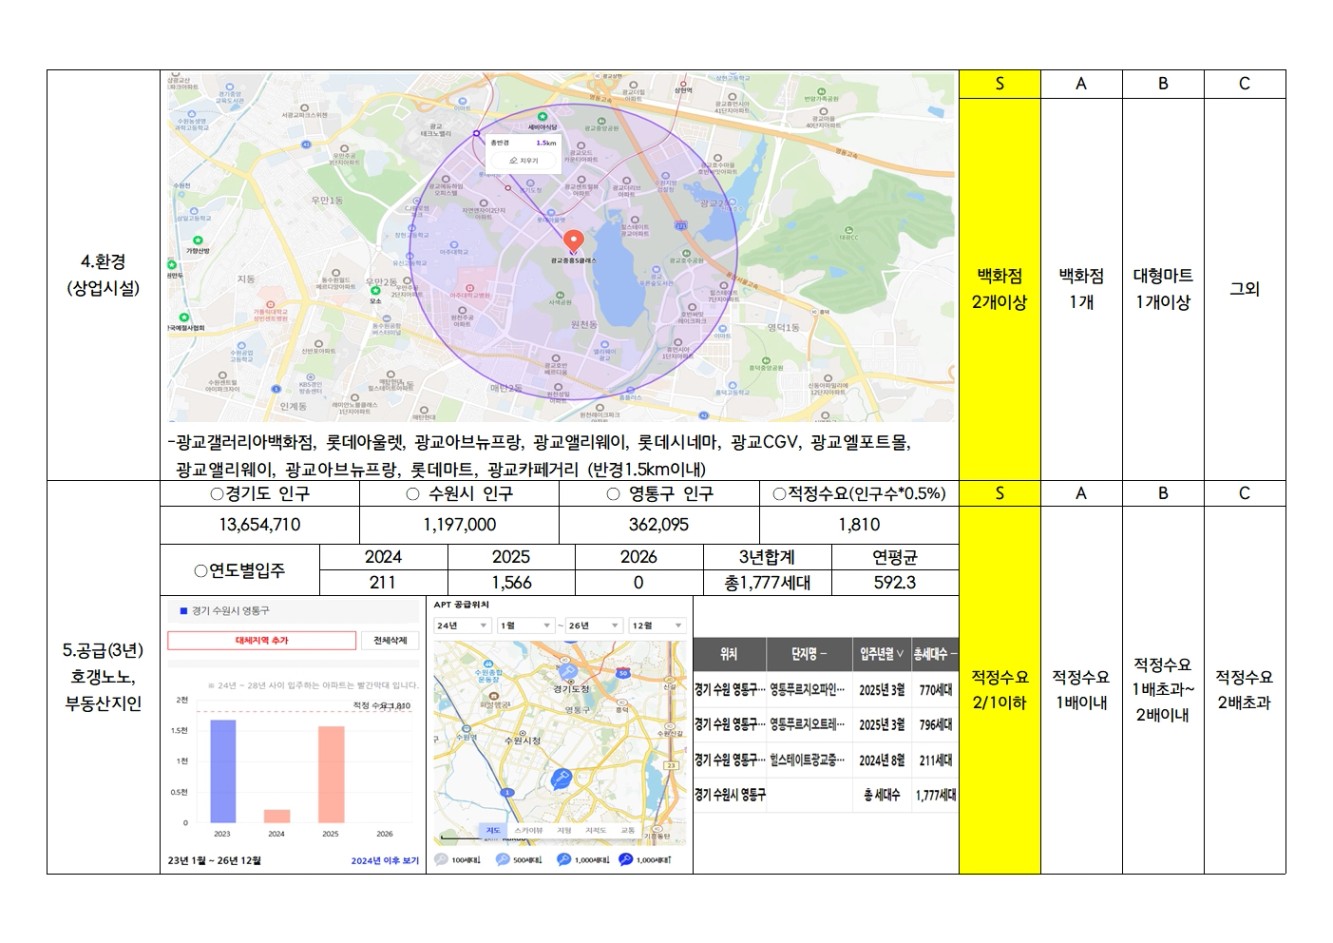Click the 592.3 연평균 value
The image size is (1333, 943).
[x=895, y=583]
